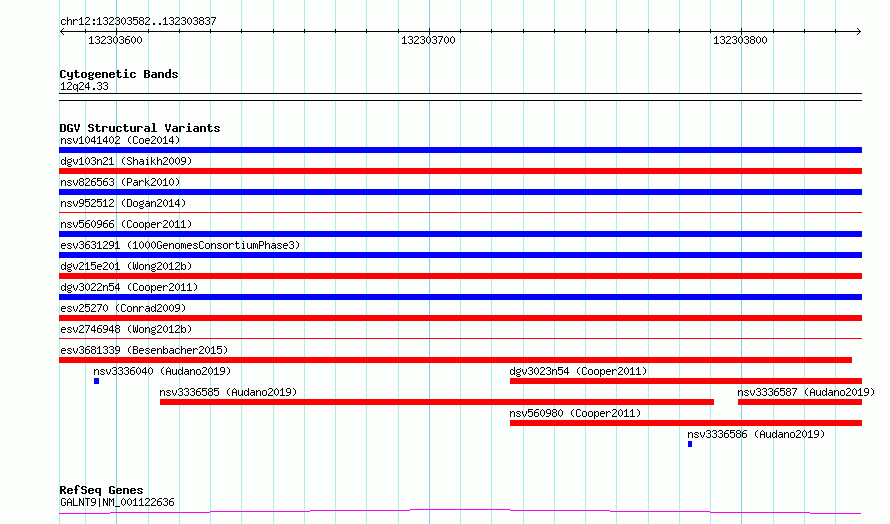This screenshot has height=524, width=890.
Task: Click the small blue nsv3336586 marker
Action: pyautogui.click(x=690, y=444)
